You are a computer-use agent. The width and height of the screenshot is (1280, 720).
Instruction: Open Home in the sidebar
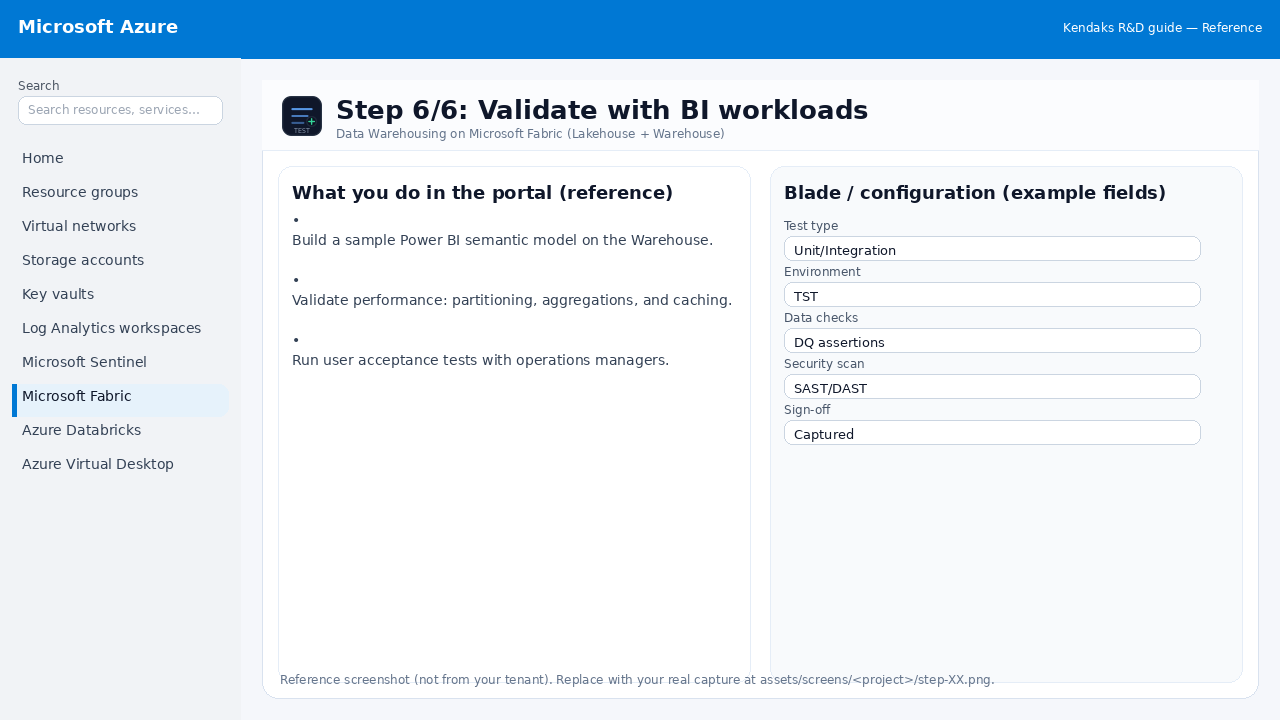[x=120, y=158]
